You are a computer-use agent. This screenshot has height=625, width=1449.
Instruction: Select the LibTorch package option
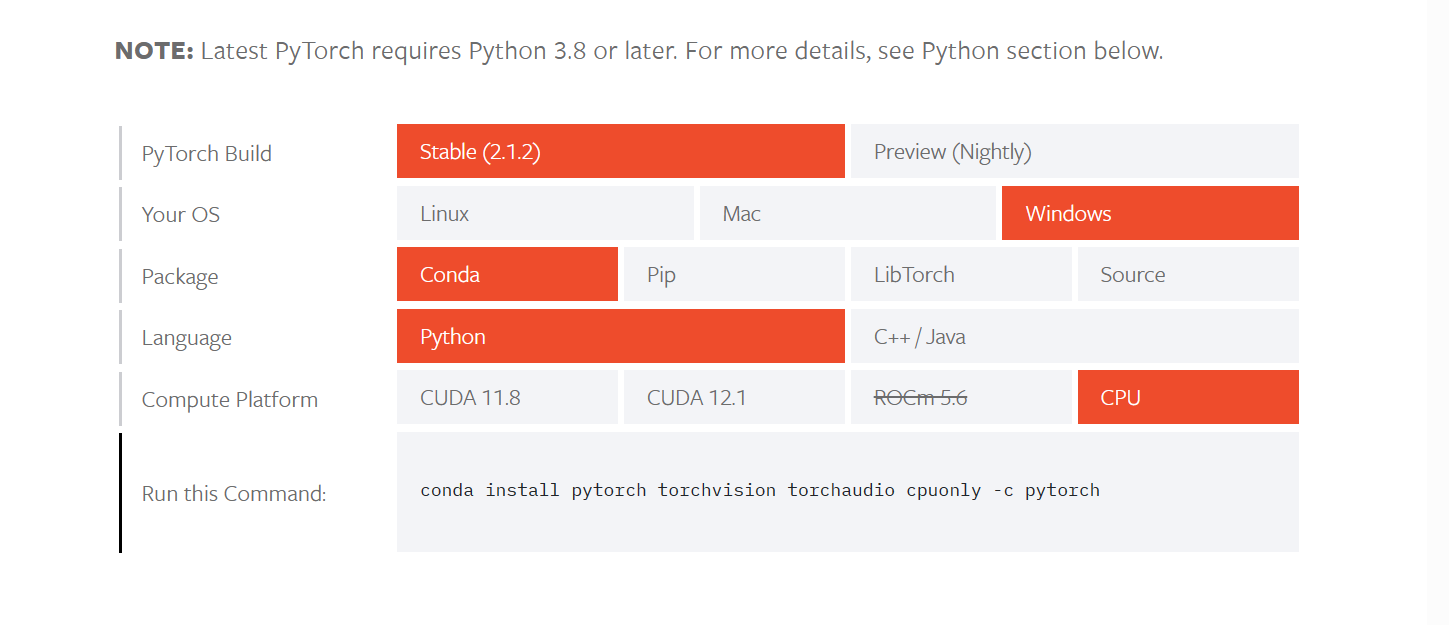click(961, 274)
